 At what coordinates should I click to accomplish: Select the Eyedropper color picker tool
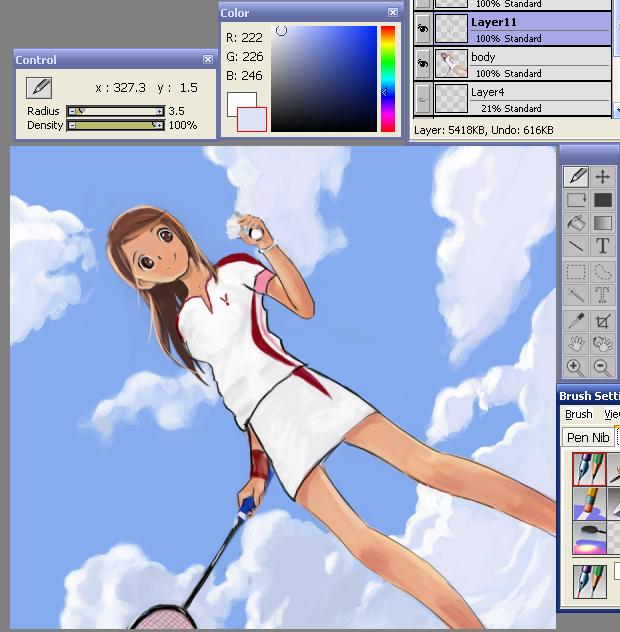point(576,321)
